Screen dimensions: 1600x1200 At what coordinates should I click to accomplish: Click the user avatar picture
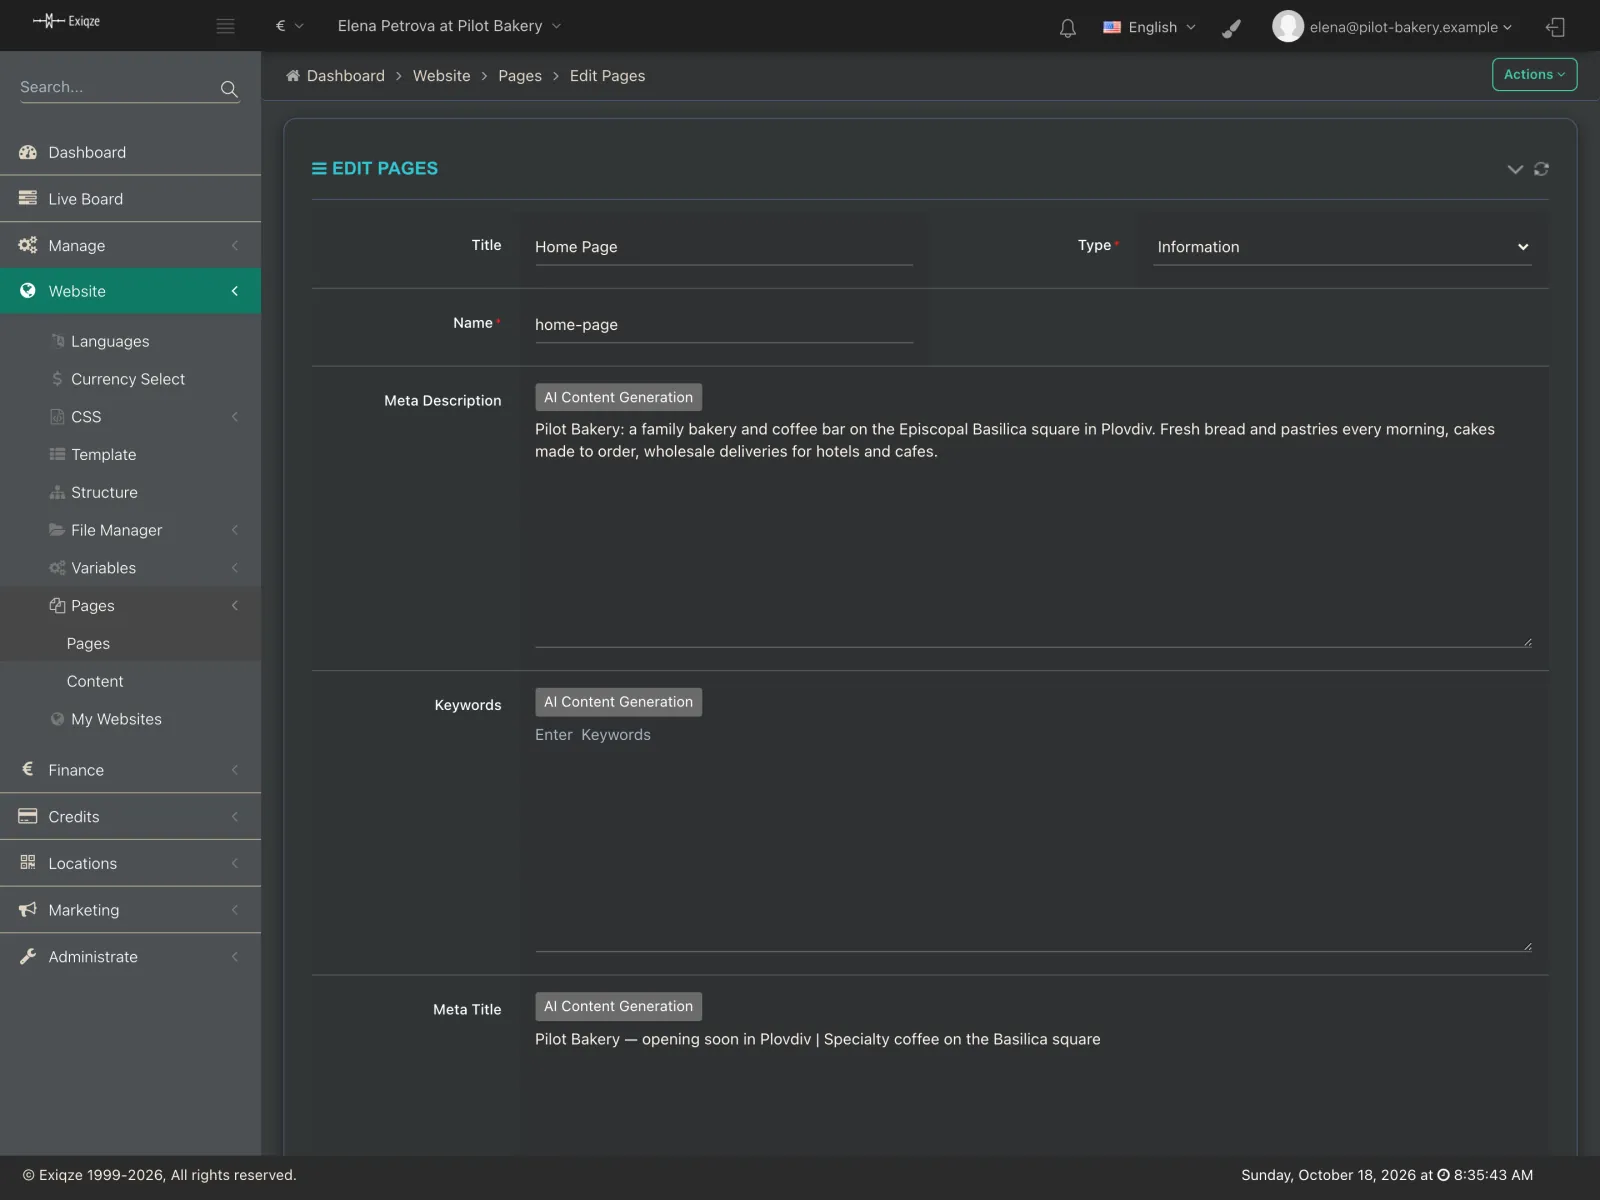click(x=1288, y=27)
